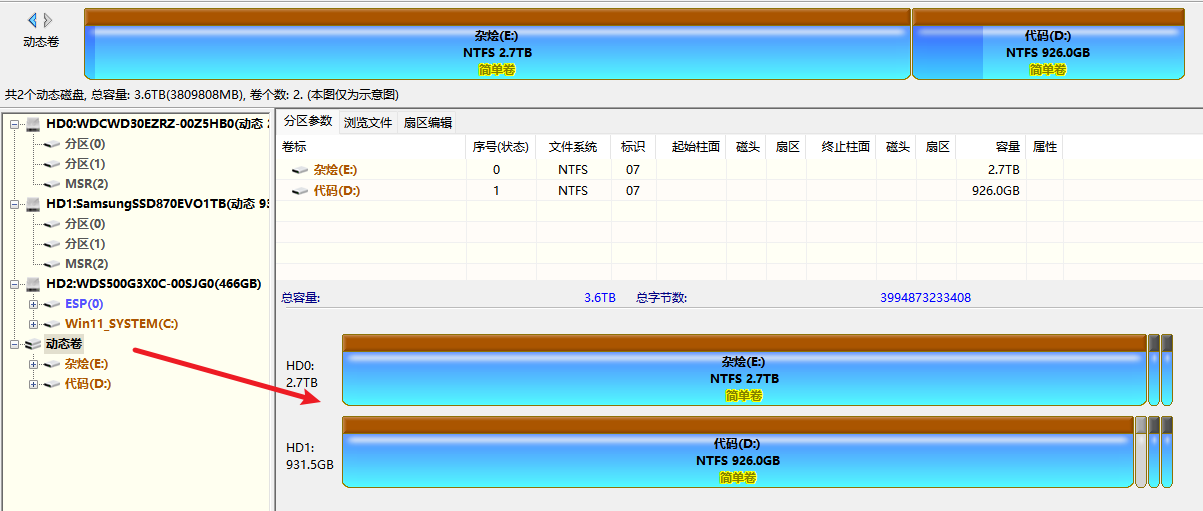
Task: Click the 共2个动态磁盘 summary status line
Action: pos(202,94)
